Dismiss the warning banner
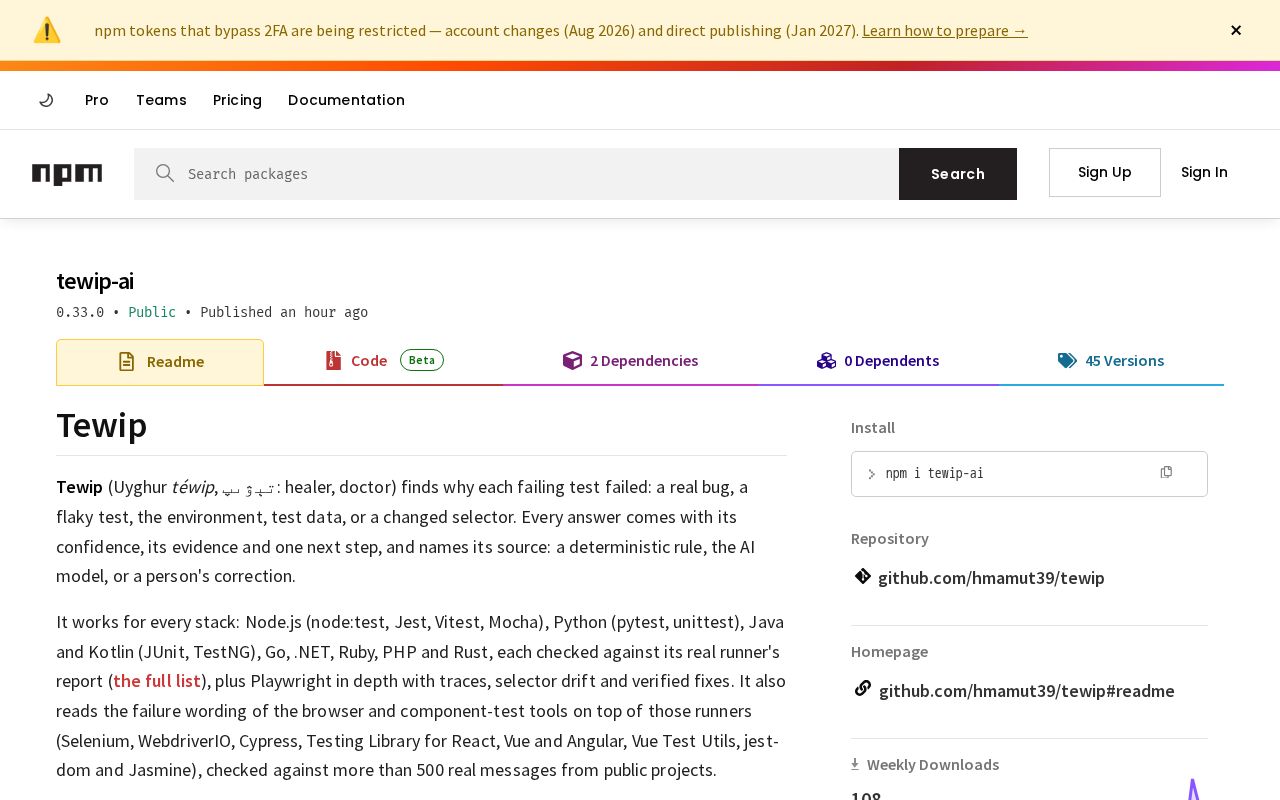This screenshot has width=1280, height=800. coord(1236,30)
